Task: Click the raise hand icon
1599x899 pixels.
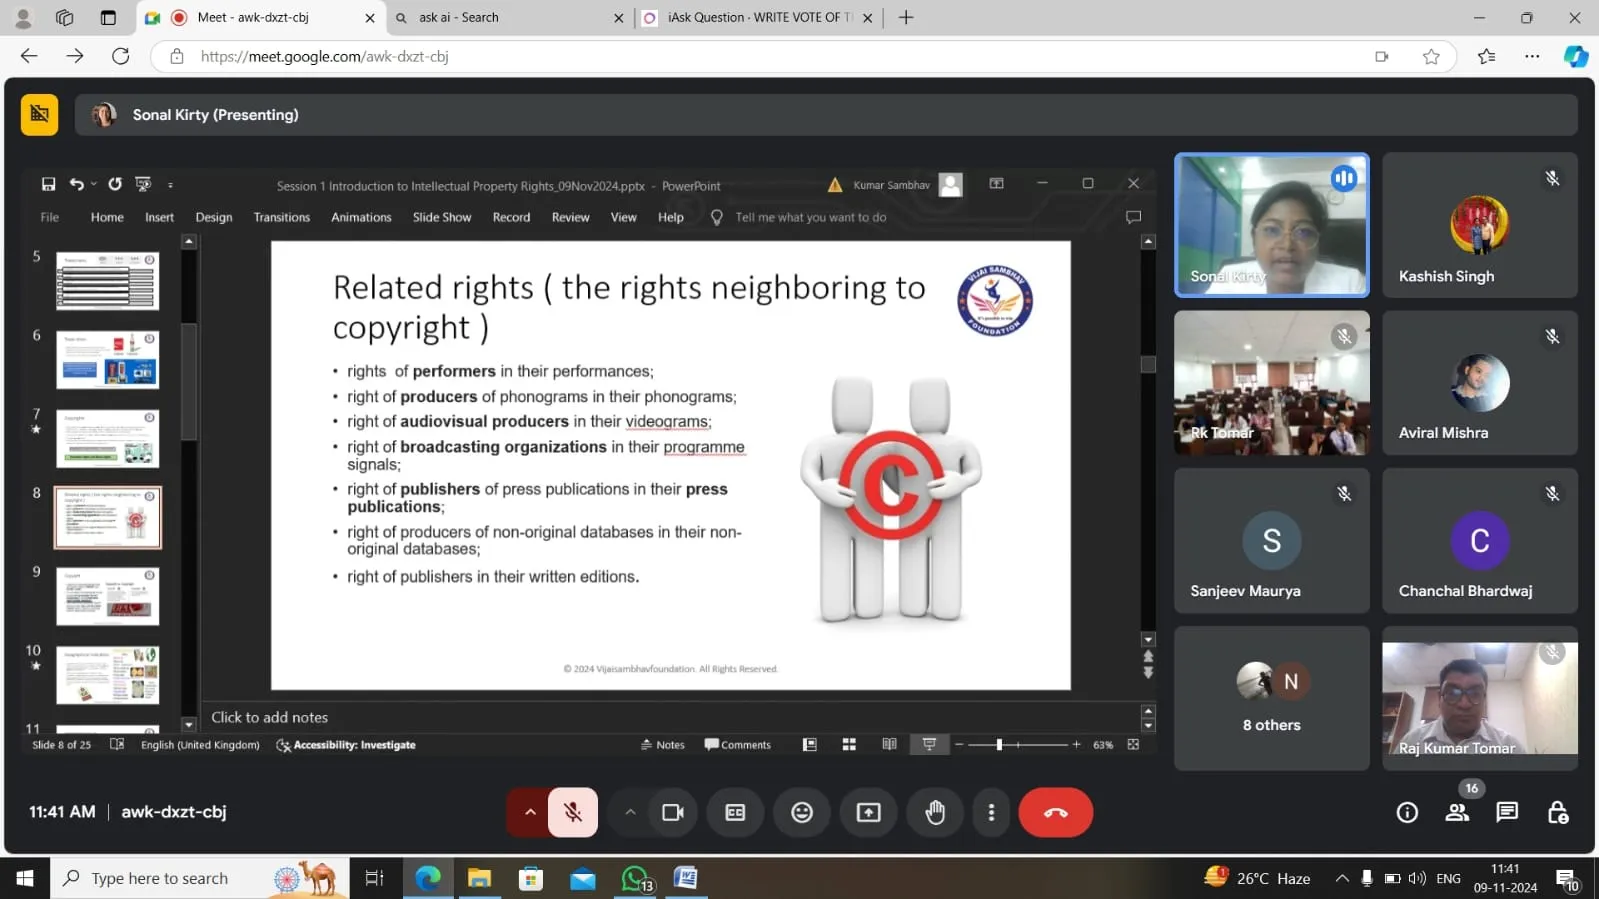Action: coord(935,812)
